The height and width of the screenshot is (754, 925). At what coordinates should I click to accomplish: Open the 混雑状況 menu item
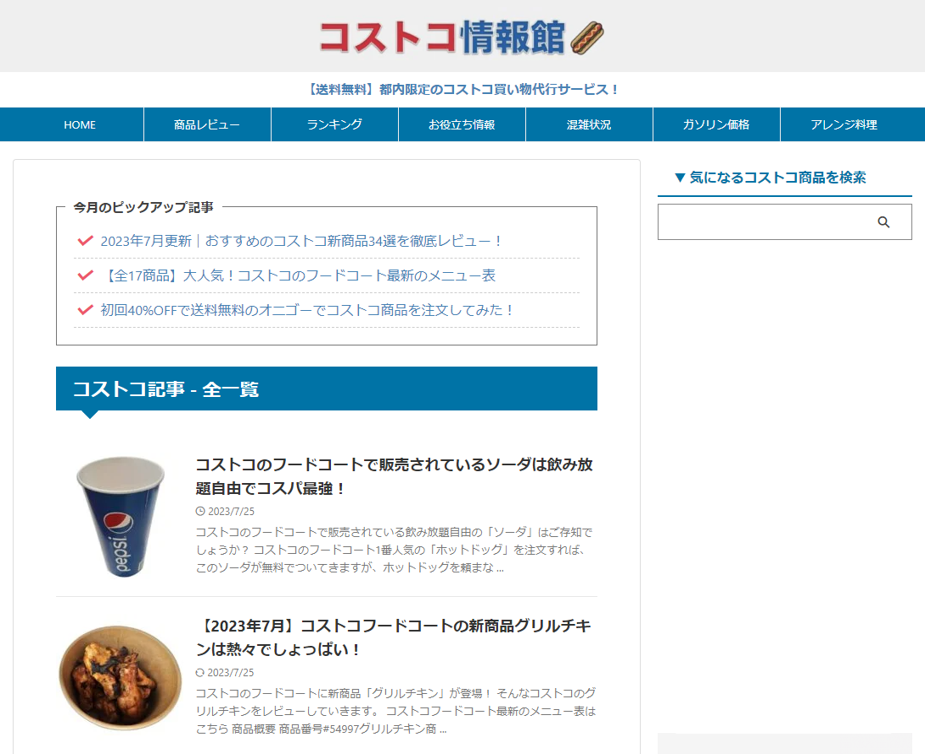(589, 124)
